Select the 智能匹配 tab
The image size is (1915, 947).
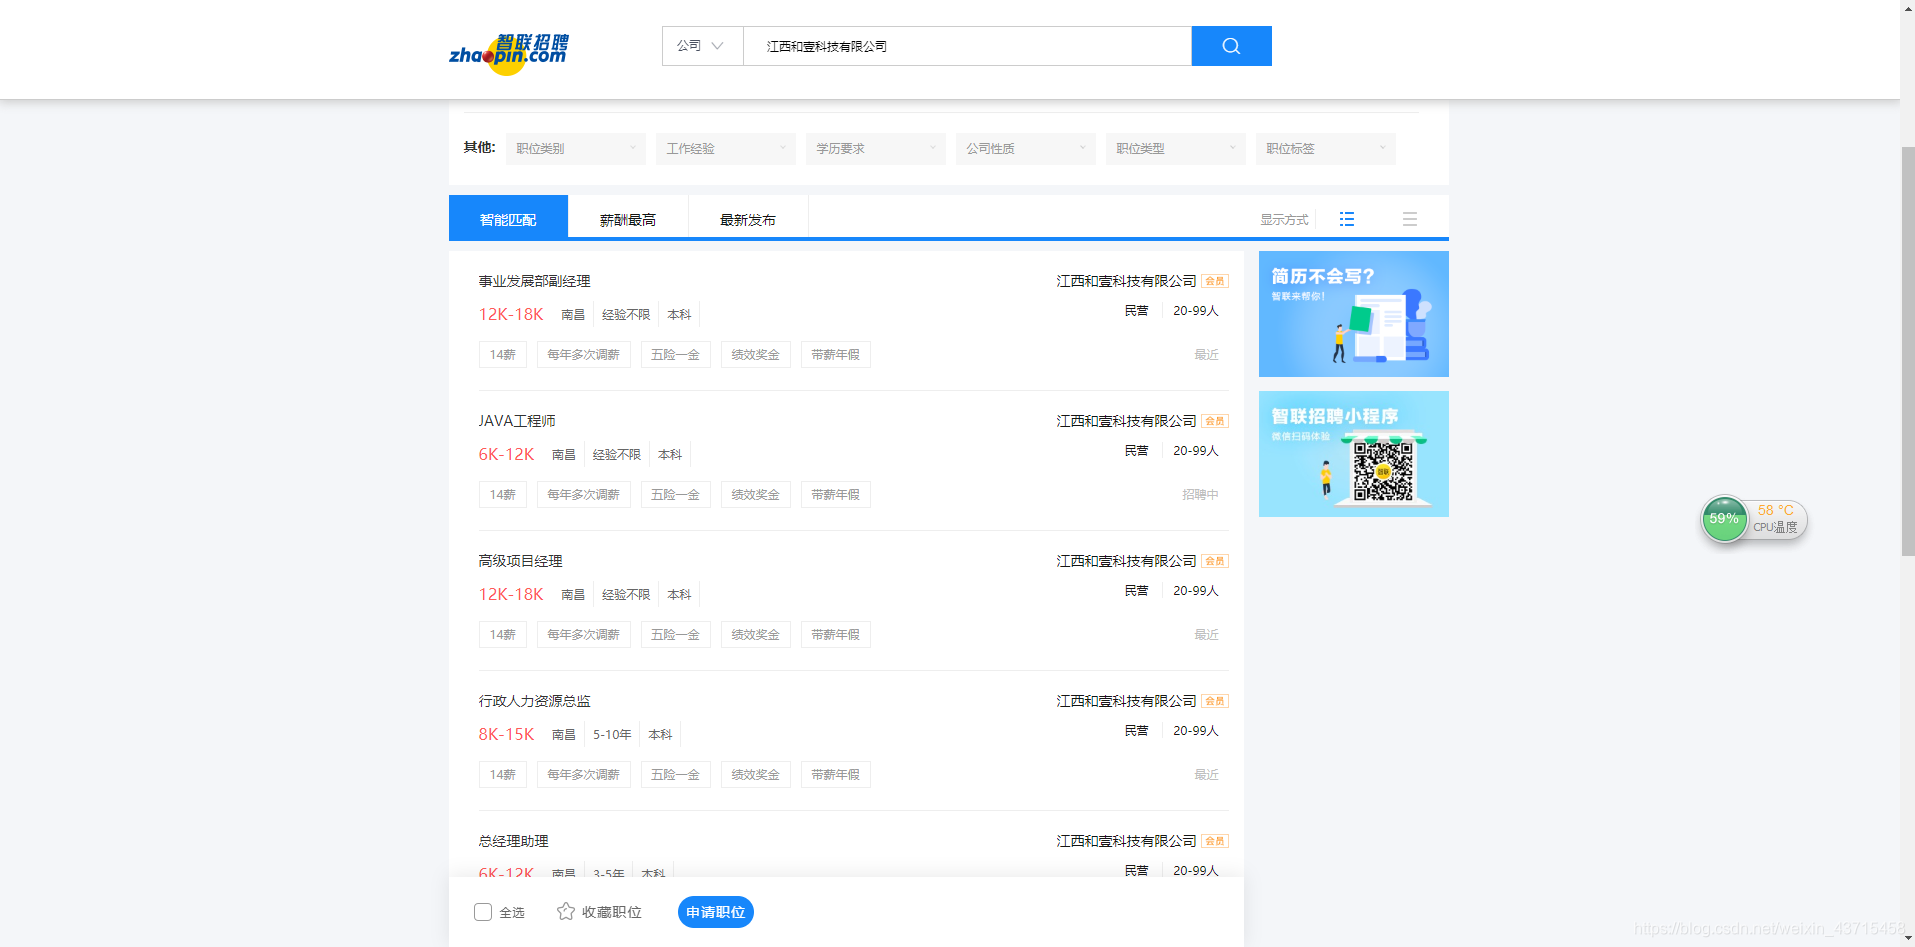508,218
